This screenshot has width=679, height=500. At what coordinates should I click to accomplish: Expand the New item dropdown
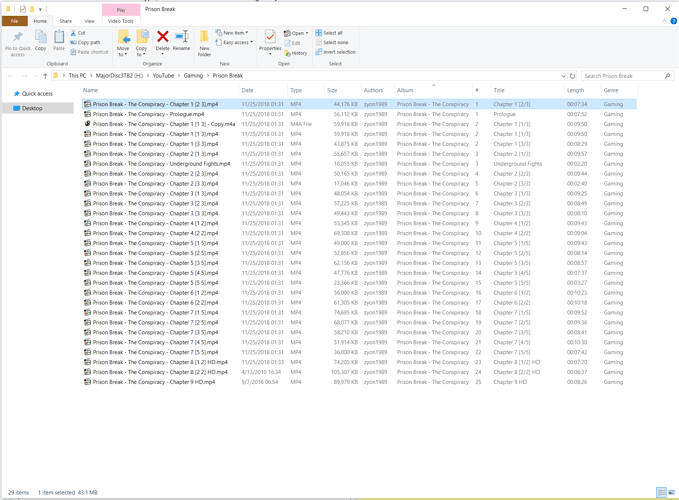coord(232,33)
